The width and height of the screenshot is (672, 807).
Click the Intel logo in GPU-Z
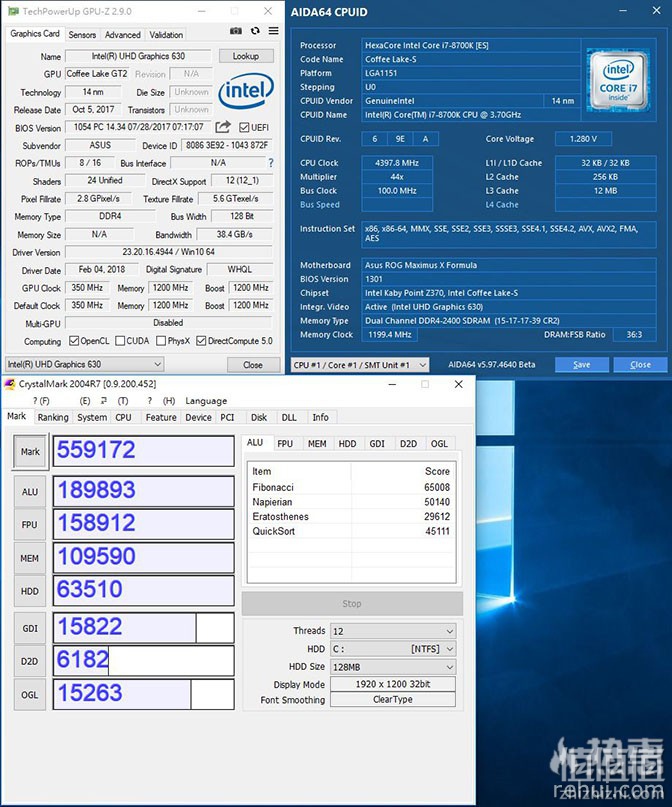246,91
